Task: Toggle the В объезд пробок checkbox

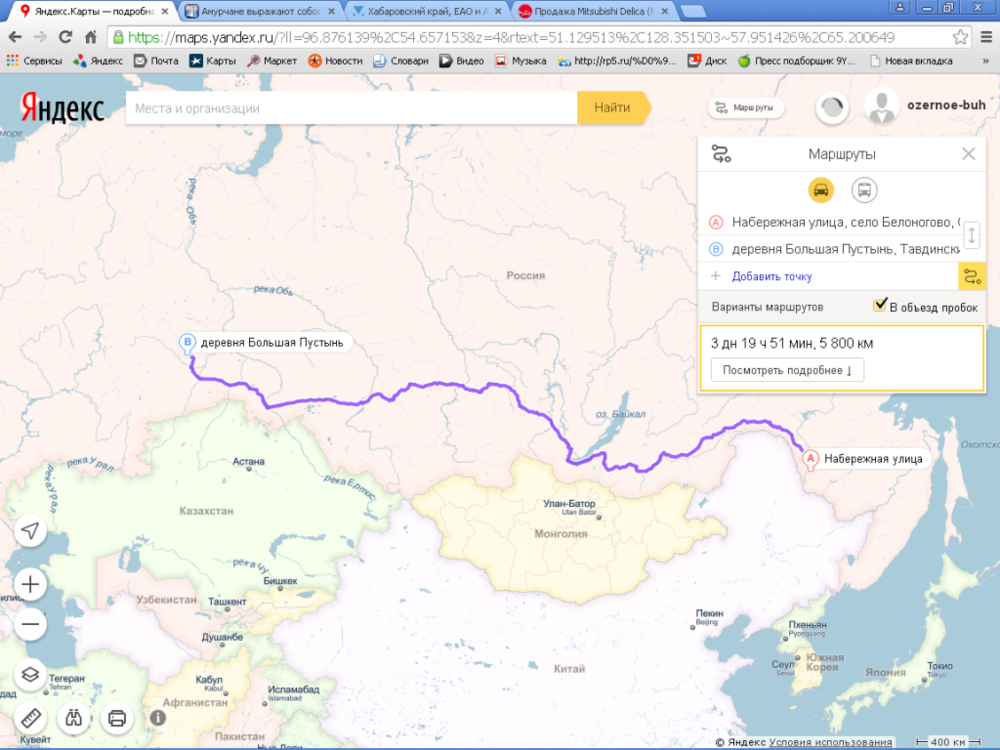Action: [880, 305]
